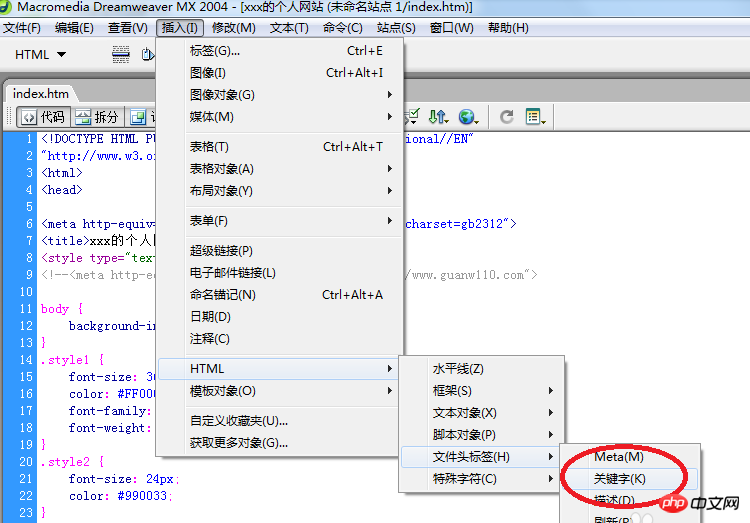Click the '.style2 {' selector on line 20
The width and height of the screenshot is (750, 523).
tap(72, 462)
